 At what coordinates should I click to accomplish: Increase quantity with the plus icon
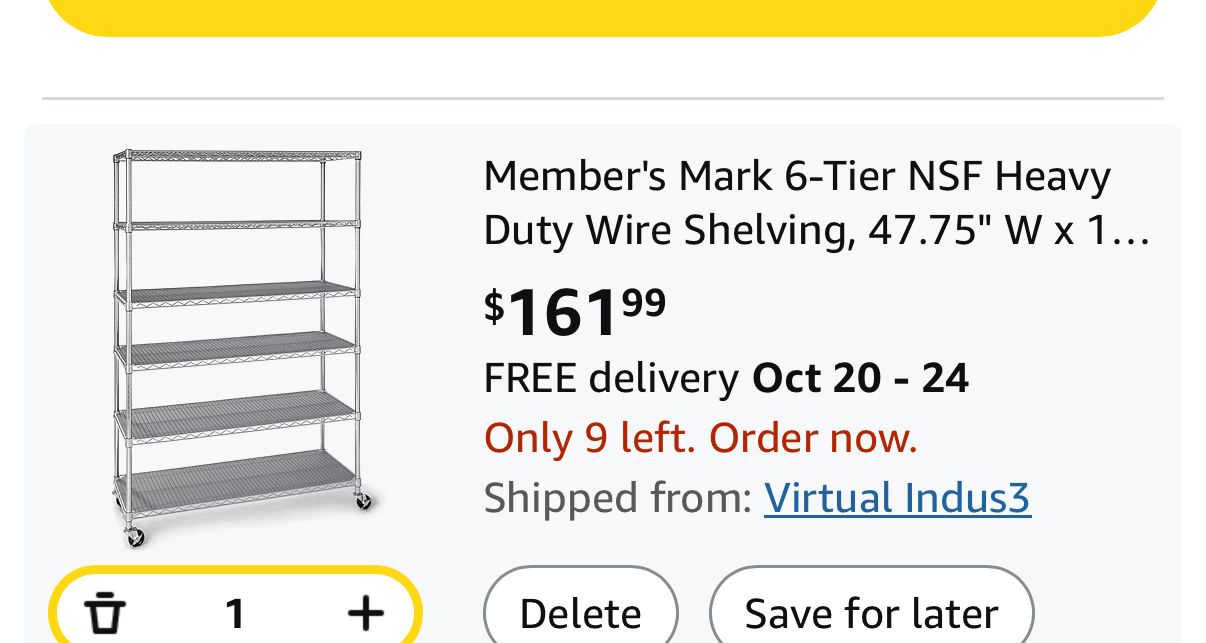coord(366,612)
